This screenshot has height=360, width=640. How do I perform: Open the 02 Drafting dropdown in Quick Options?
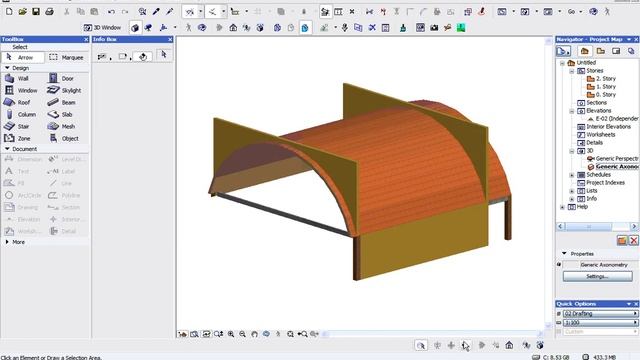coord(600,313)
